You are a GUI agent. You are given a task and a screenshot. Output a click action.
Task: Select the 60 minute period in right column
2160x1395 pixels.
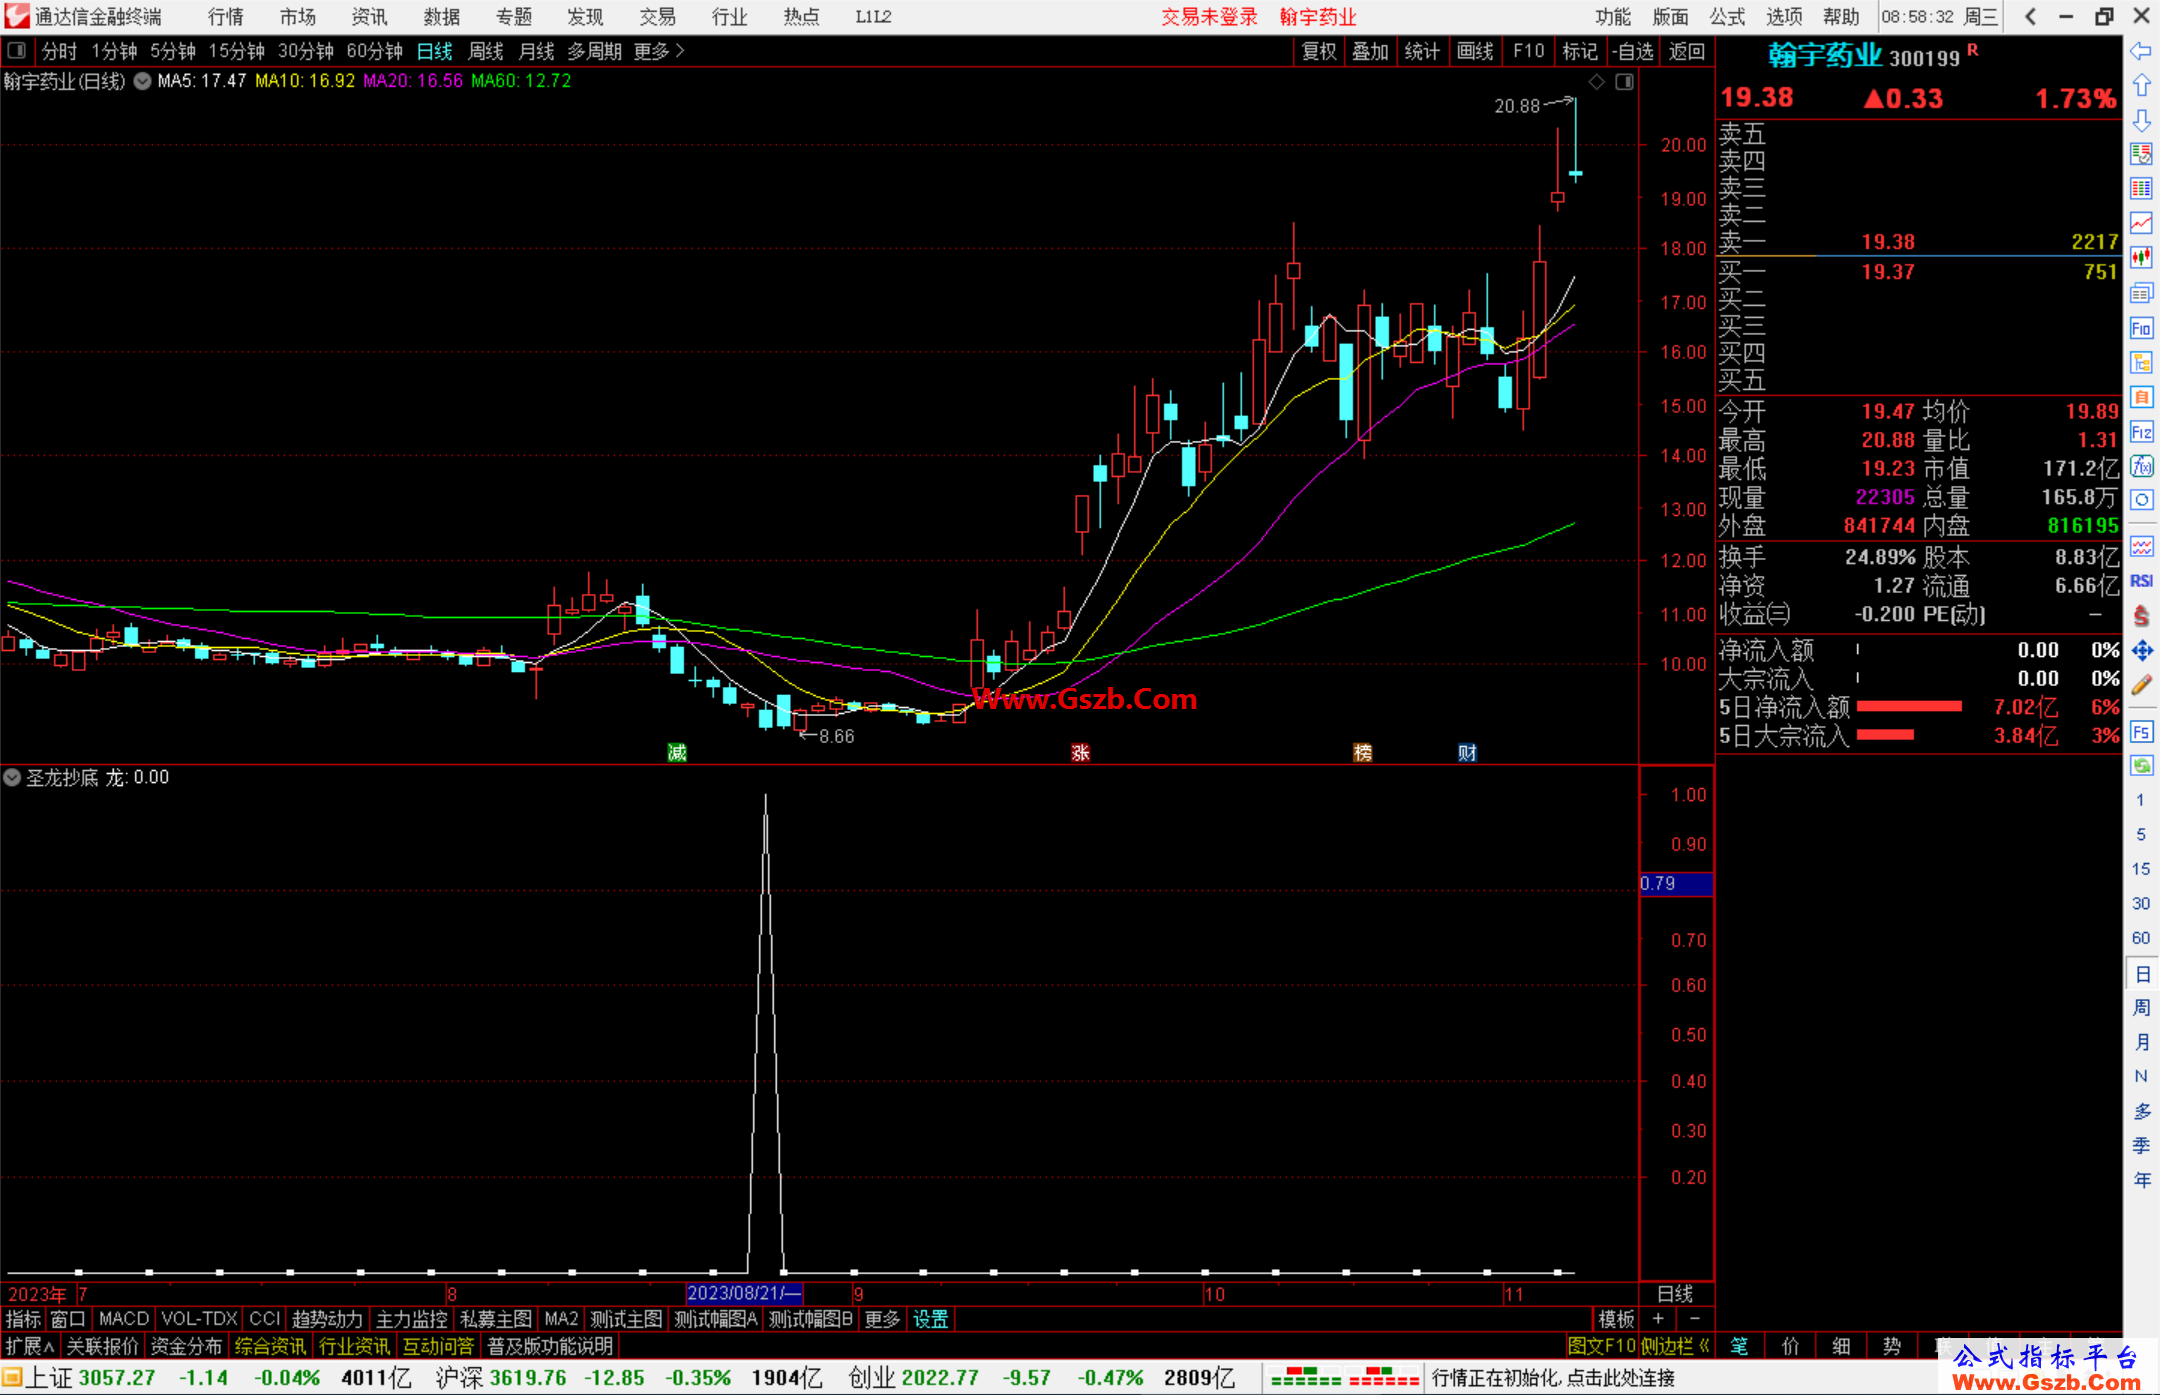point(2141,938)
